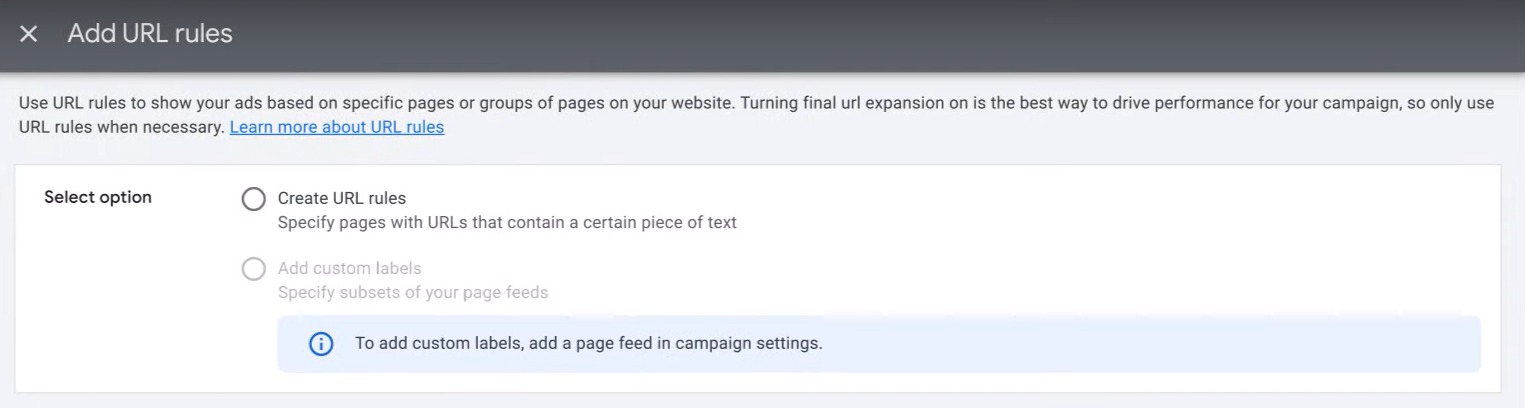Click the URL rules when necessary text

click(x=122, y=127)
